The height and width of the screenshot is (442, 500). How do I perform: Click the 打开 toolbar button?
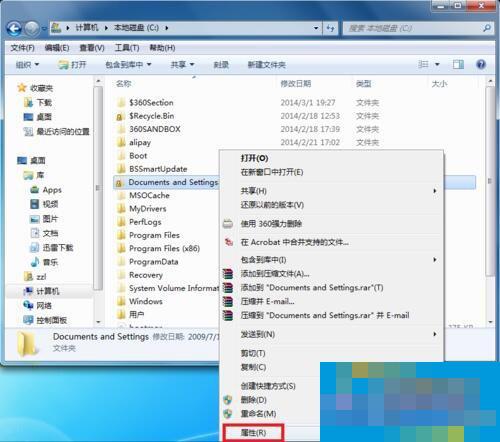tap(72, 65)
